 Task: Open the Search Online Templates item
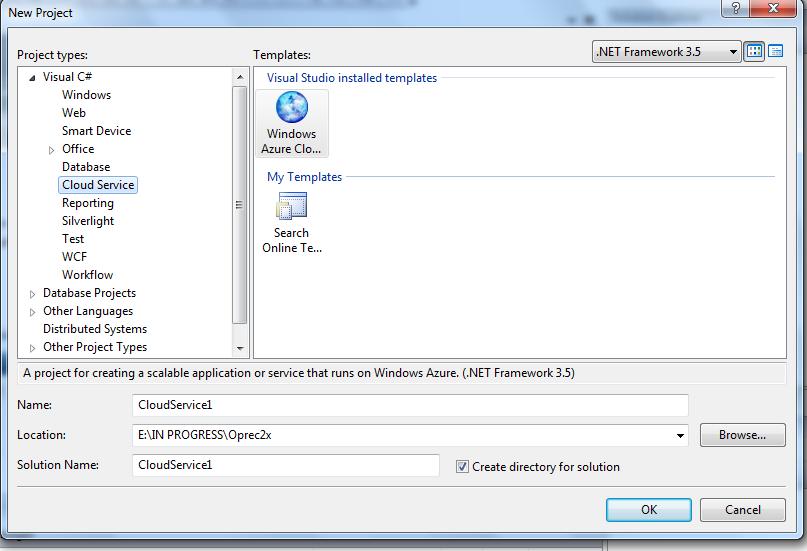(x=291, y=222)
